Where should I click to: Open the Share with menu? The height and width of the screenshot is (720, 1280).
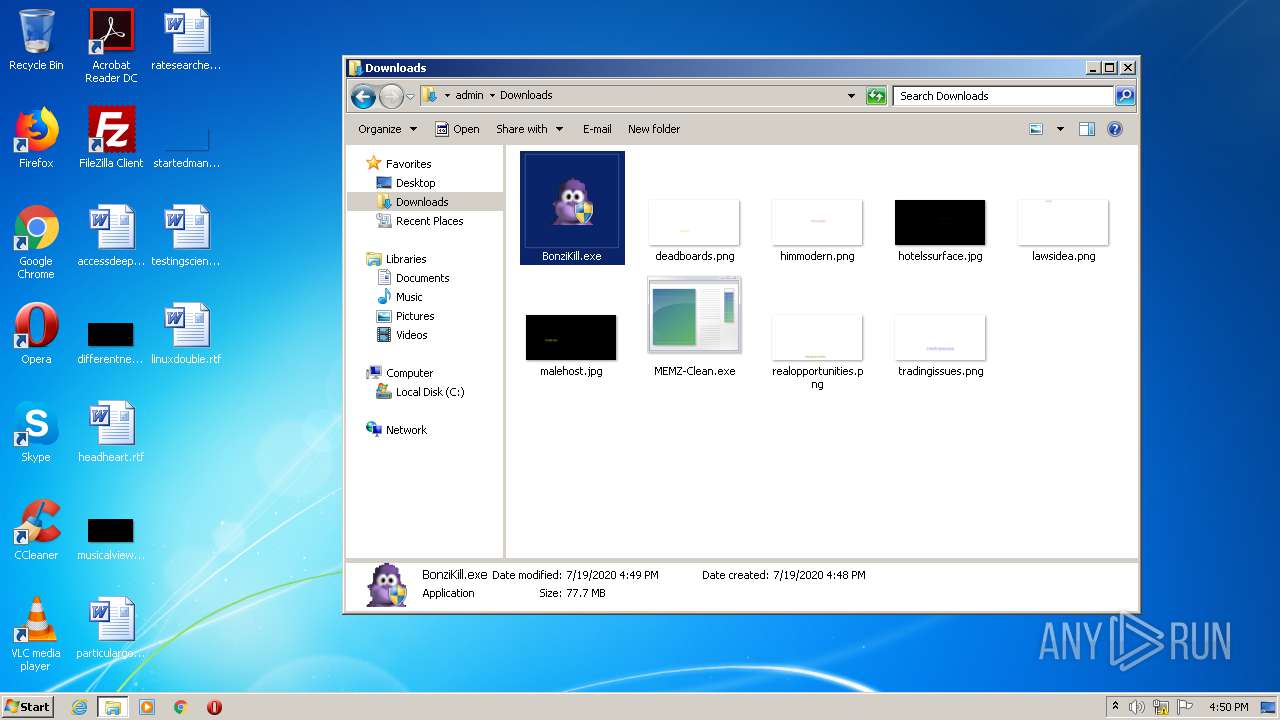pyautogui.click(x=529, y=129)
